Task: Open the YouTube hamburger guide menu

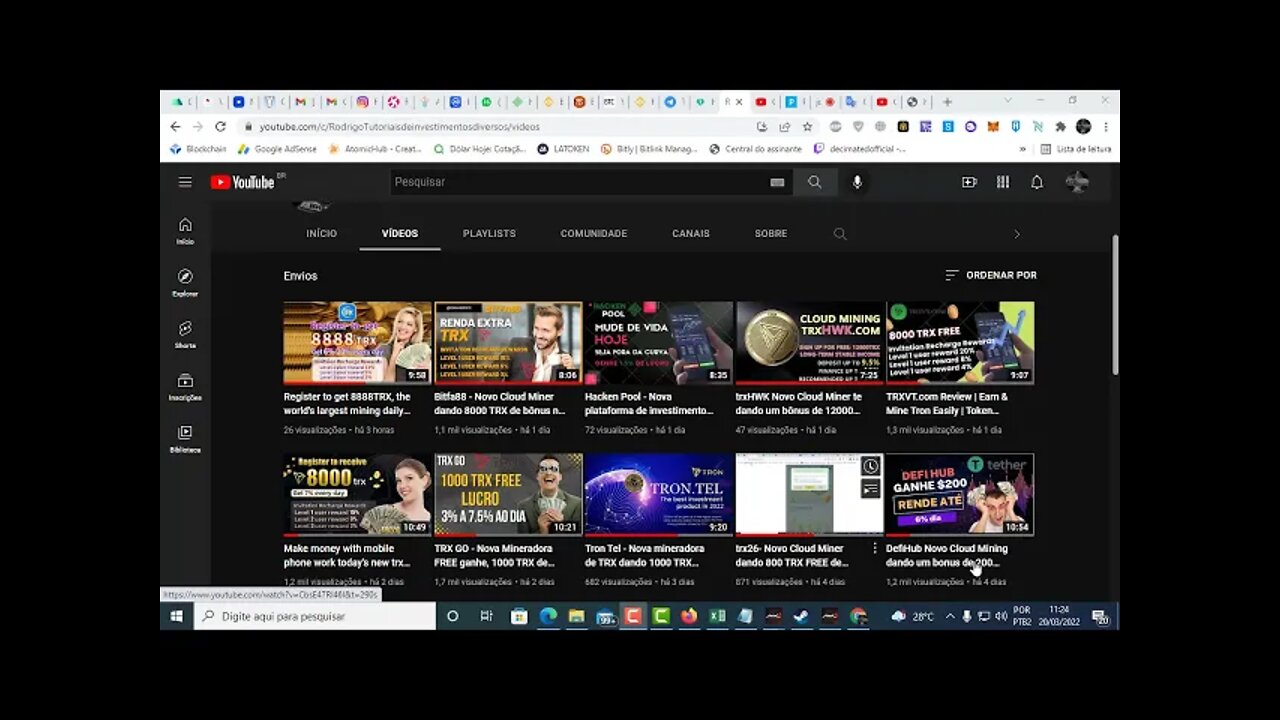Action: coord(185,182)
